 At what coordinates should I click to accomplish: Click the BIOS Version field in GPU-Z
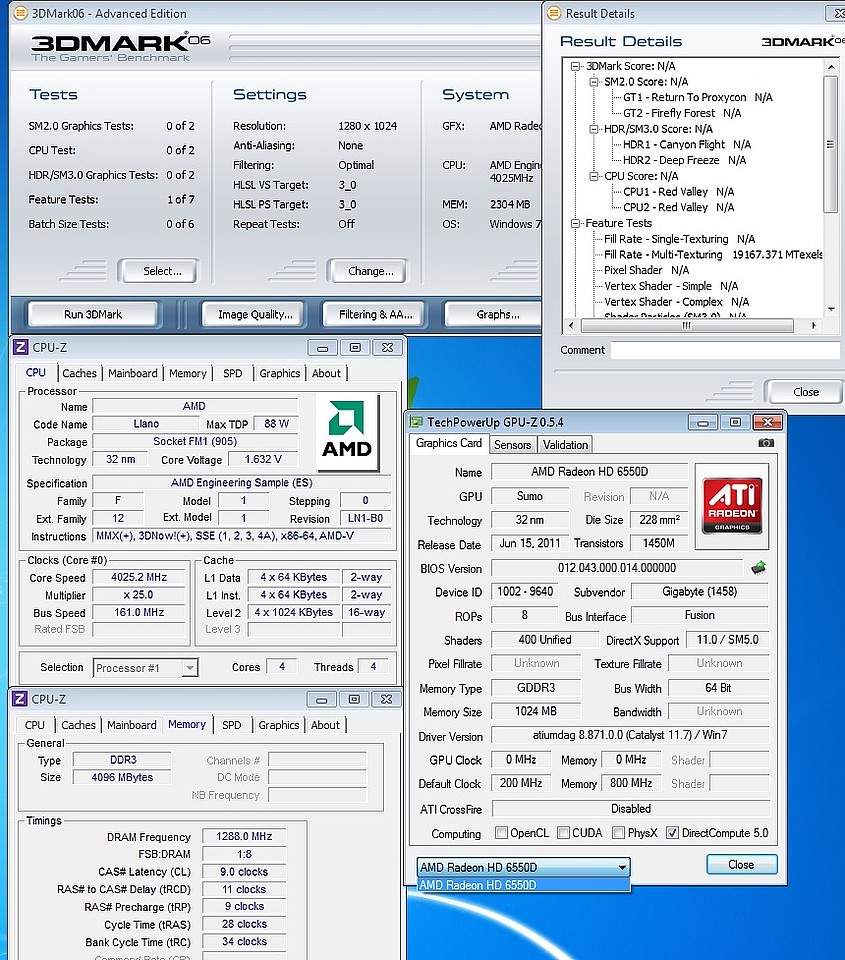(x=617, y=568)
